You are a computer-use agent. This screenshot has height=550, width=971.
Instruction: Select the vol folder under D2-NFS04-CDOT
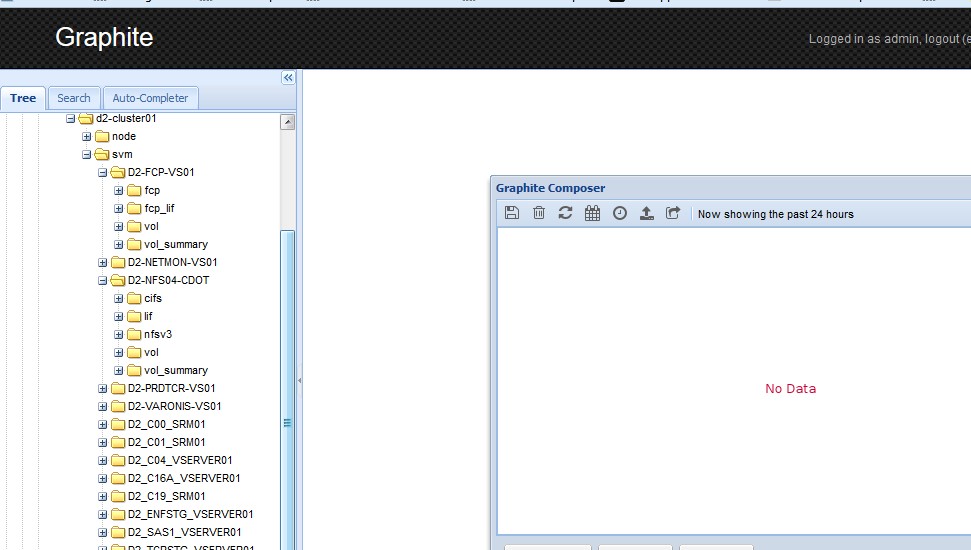pos(151,352)
